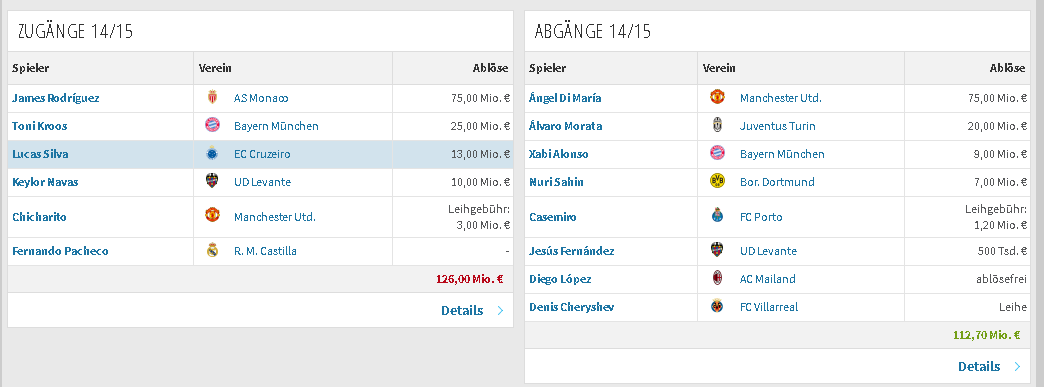Click Bayern München crest in Toni Kroos row
The width and height of the screenshot is (1044, 387).
pyautogui.click(x=212, y=126)
